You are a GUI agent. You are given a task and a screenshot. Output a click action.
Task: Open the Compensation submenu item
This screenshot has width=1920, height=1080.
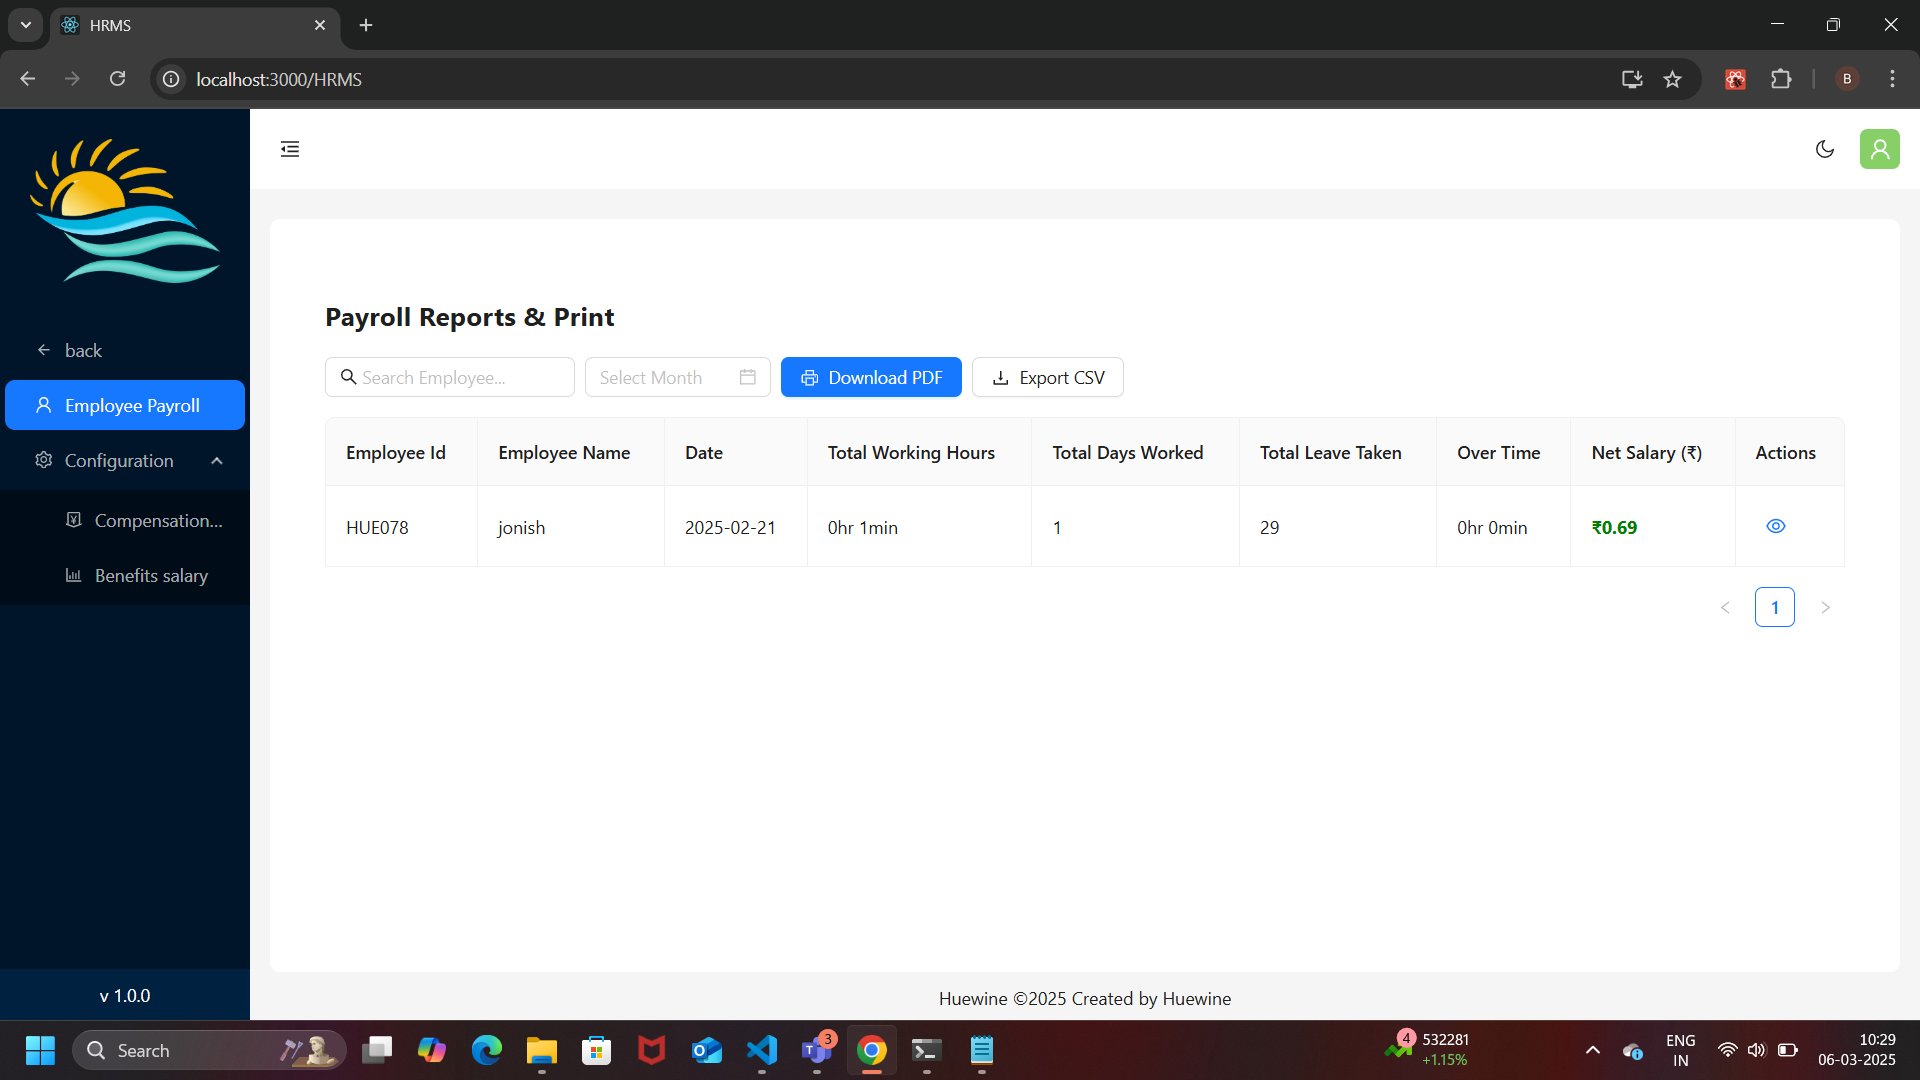(x=125, y=520)
